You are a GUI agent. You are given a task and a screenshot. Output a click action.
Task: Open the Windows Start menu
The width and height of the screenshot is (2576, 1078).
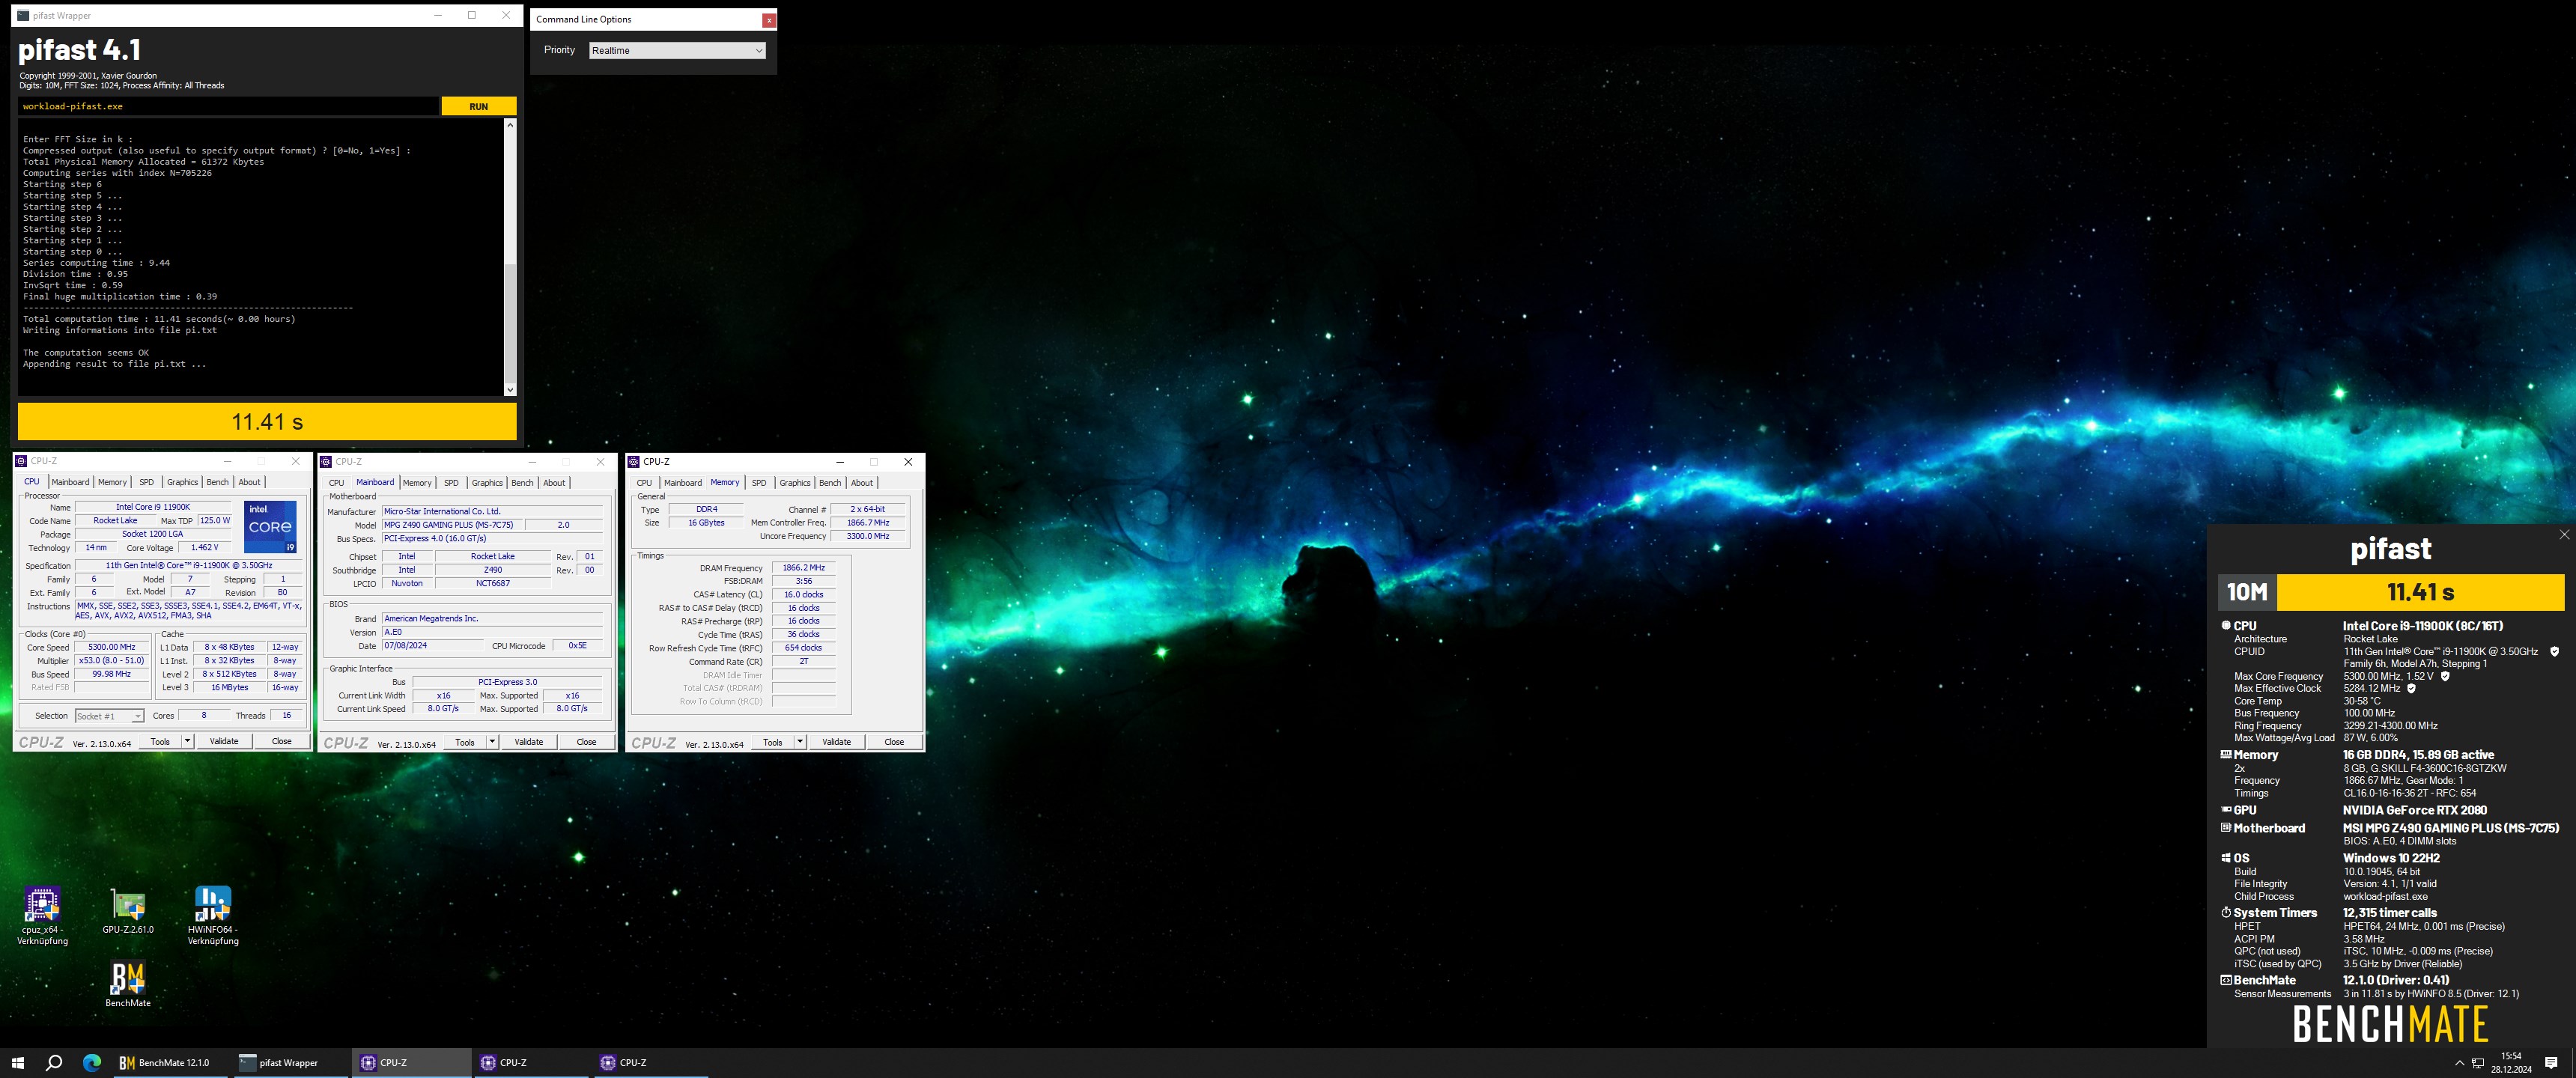(17, 1063)
